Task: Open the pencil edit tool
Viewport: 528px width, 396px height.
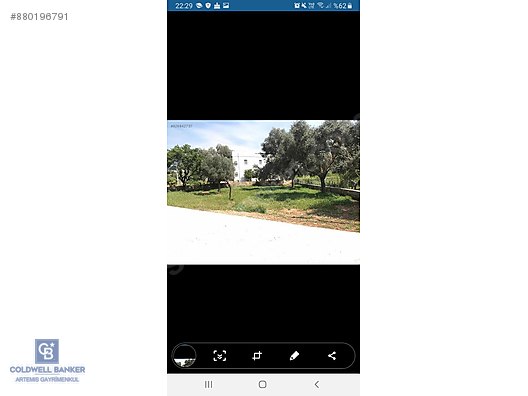Action: pyautogui.click(x=294, y=356)
